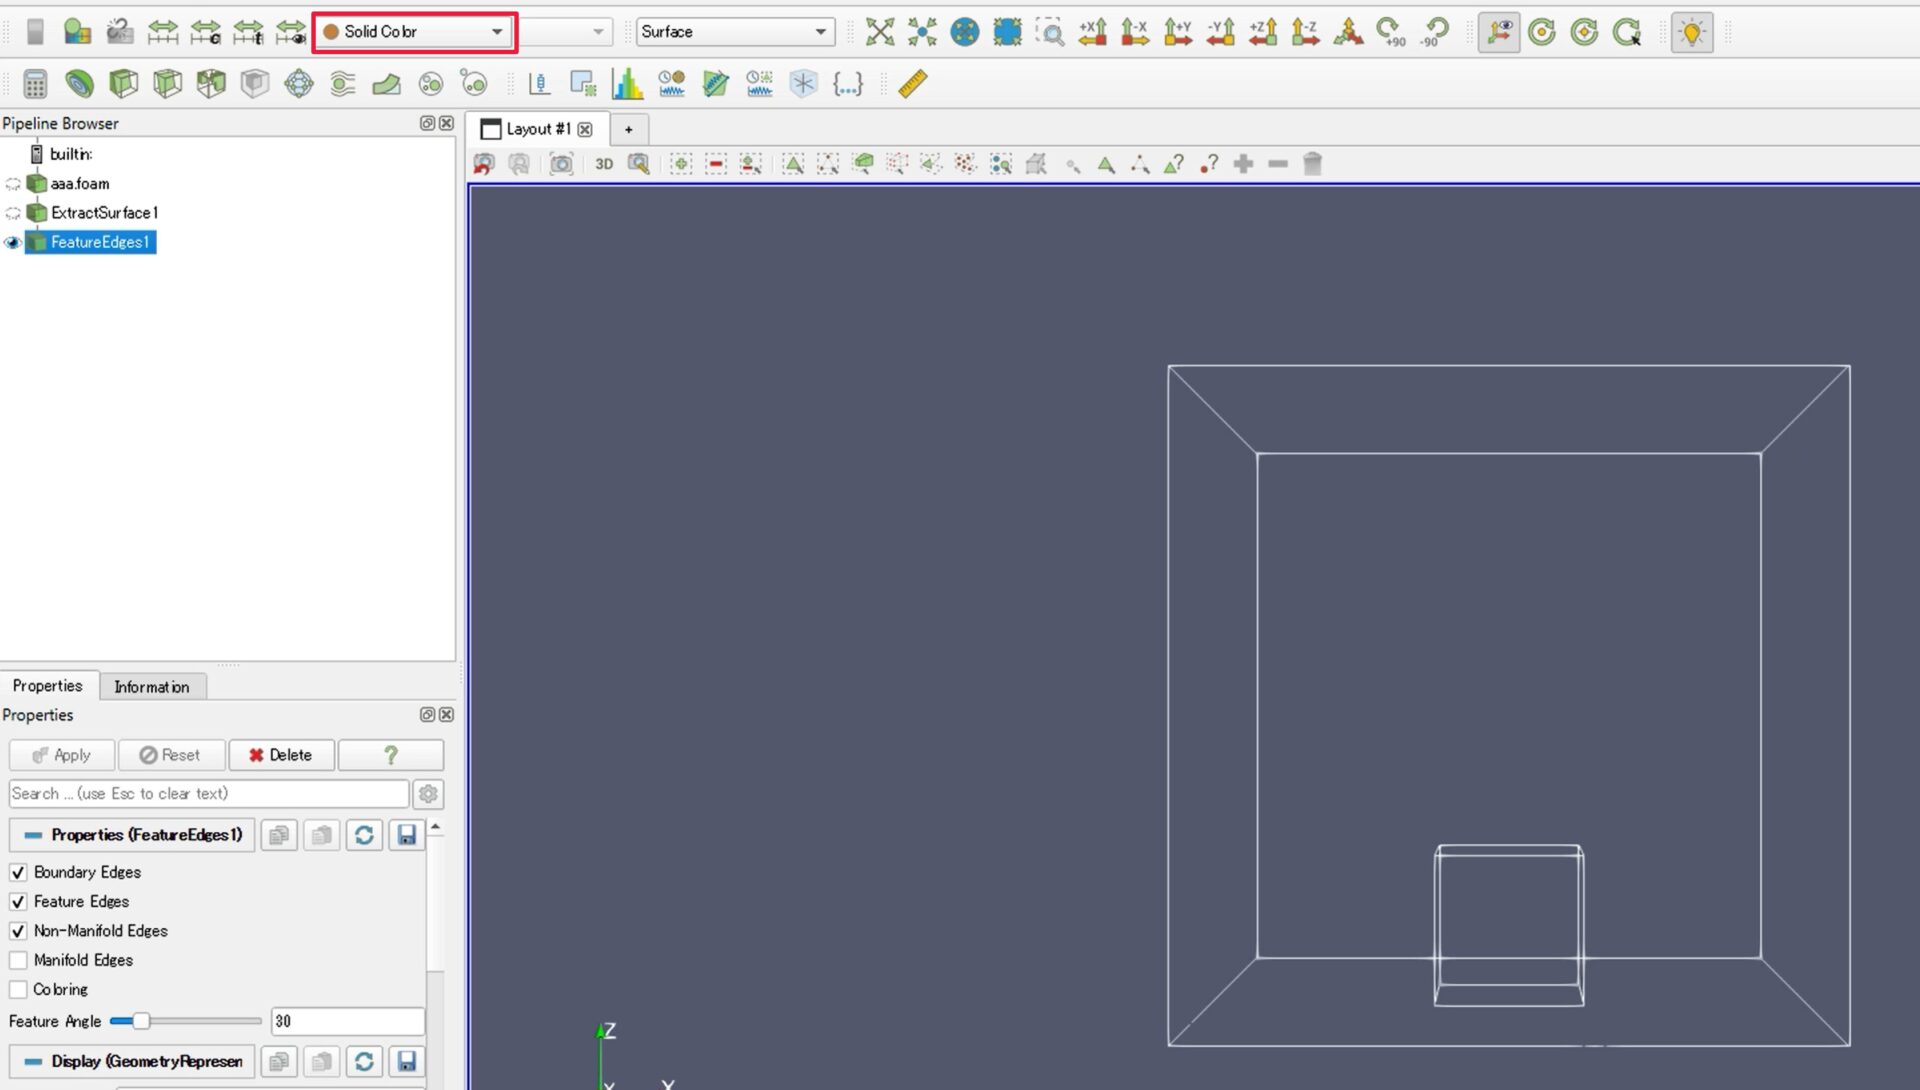Select the Ruler measurement tool
The image size is (1920, 1090).
(912, 84)
